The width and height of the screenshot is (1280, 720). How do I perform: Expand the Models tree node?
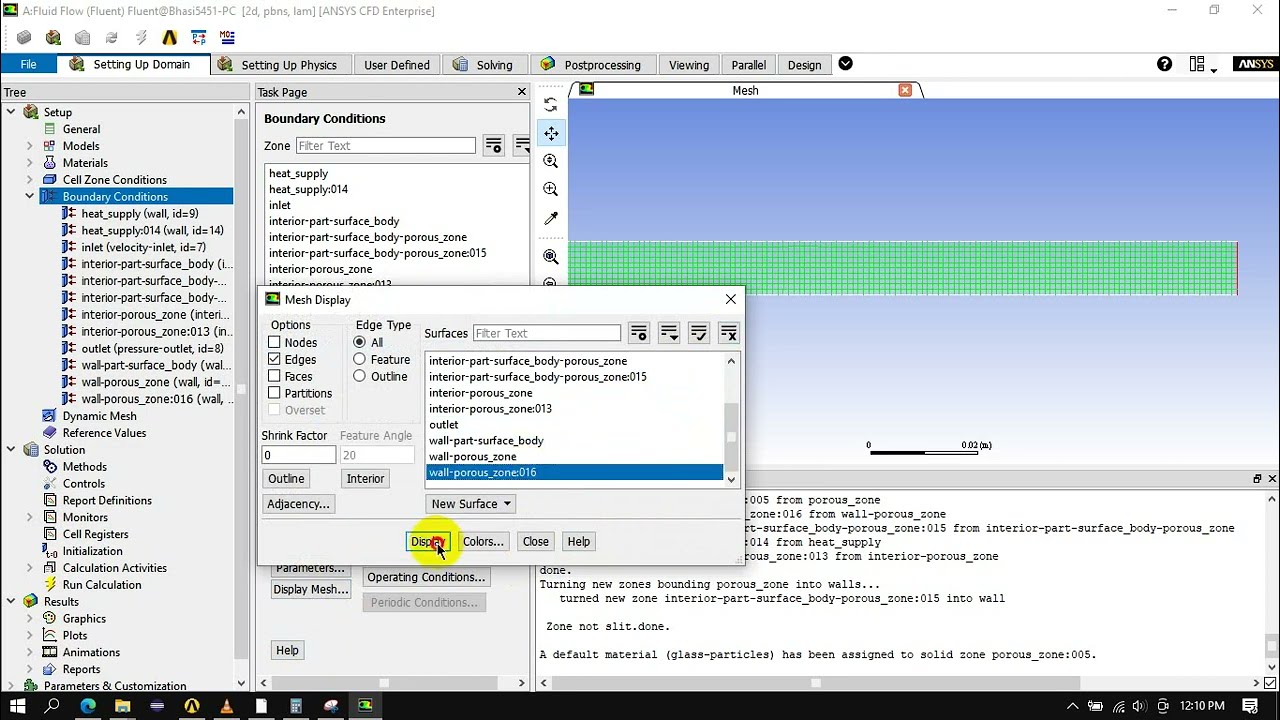pos(29,146)
